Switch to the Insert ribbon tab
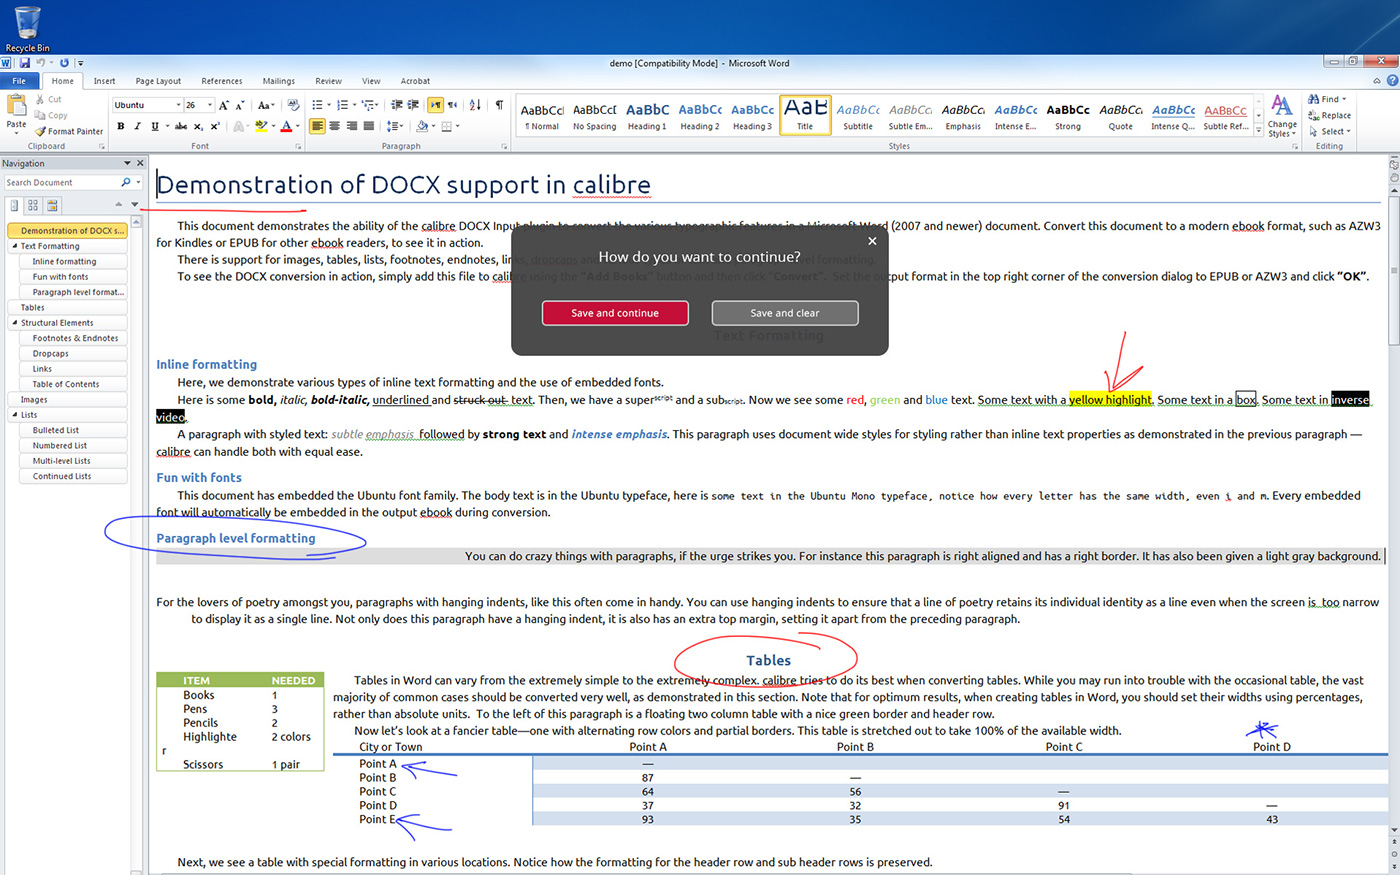Image resolution: width=1400 pixels, height=875 pixels. (x=104, y=81)
